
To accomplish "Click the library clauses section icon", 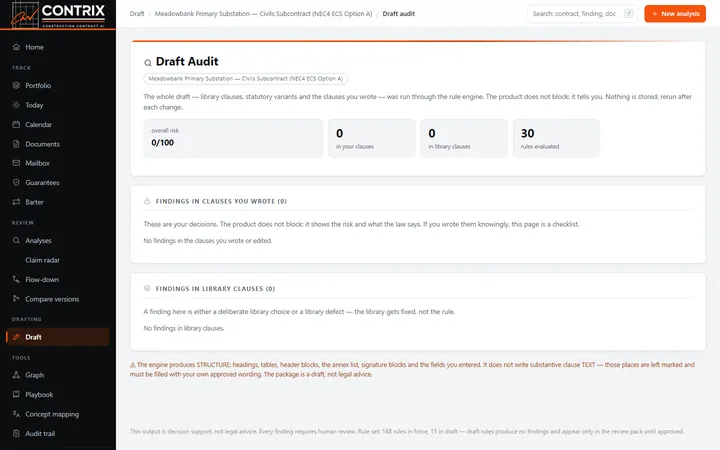I will [x=147, y=288].
